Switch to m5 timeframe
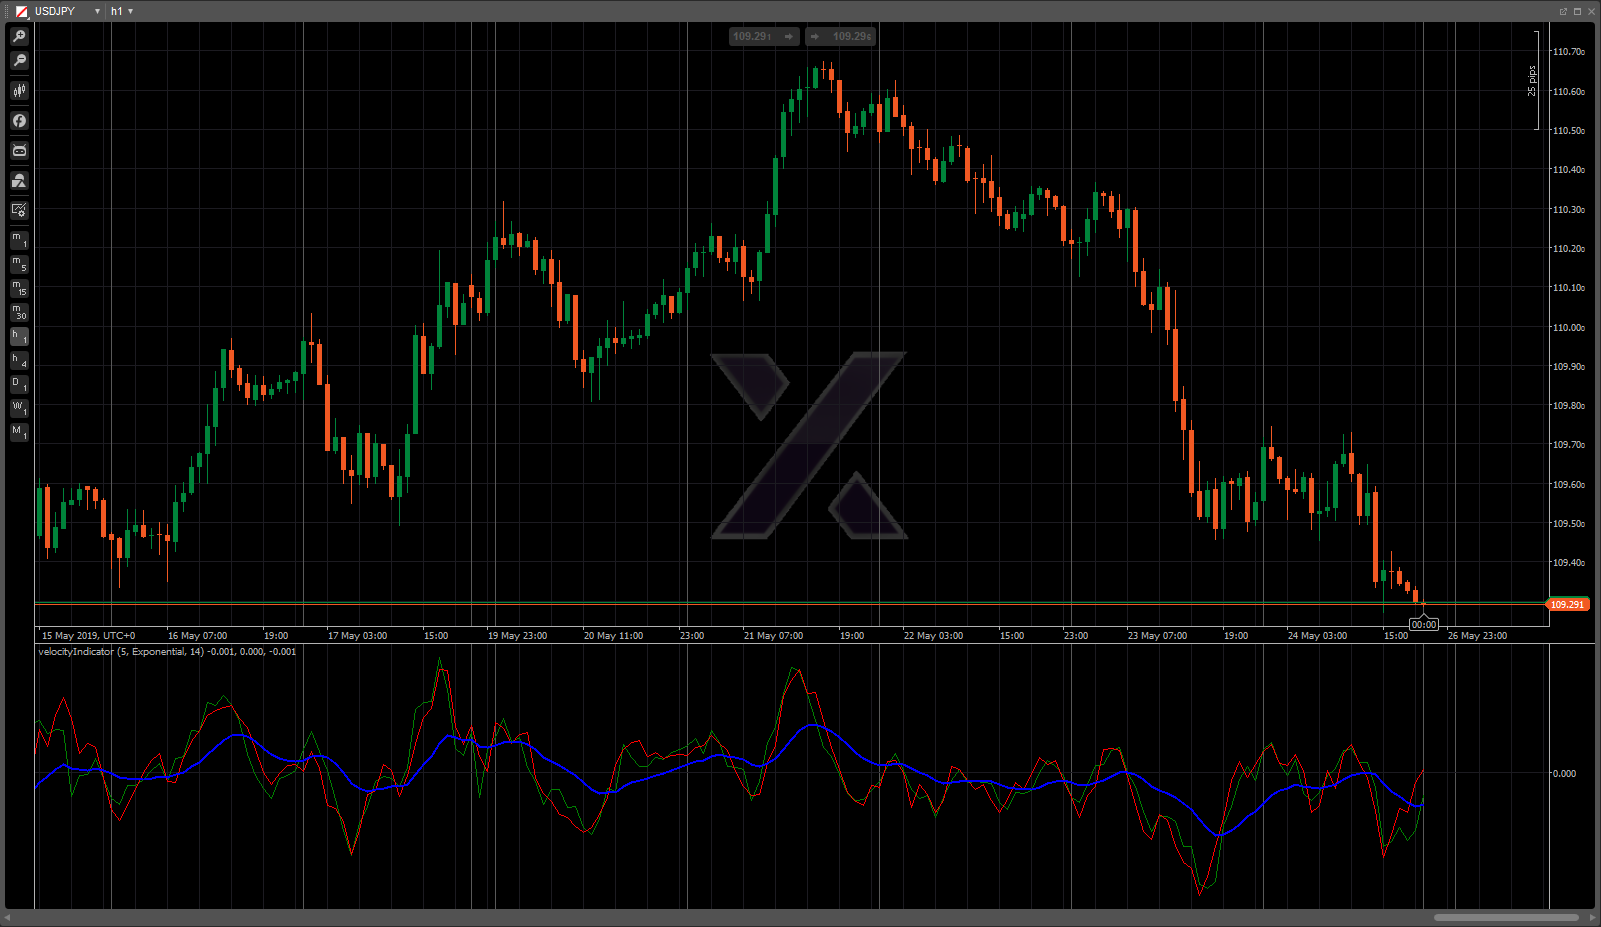This screenshot has width=1601, height=927. [x=19, y=264]
